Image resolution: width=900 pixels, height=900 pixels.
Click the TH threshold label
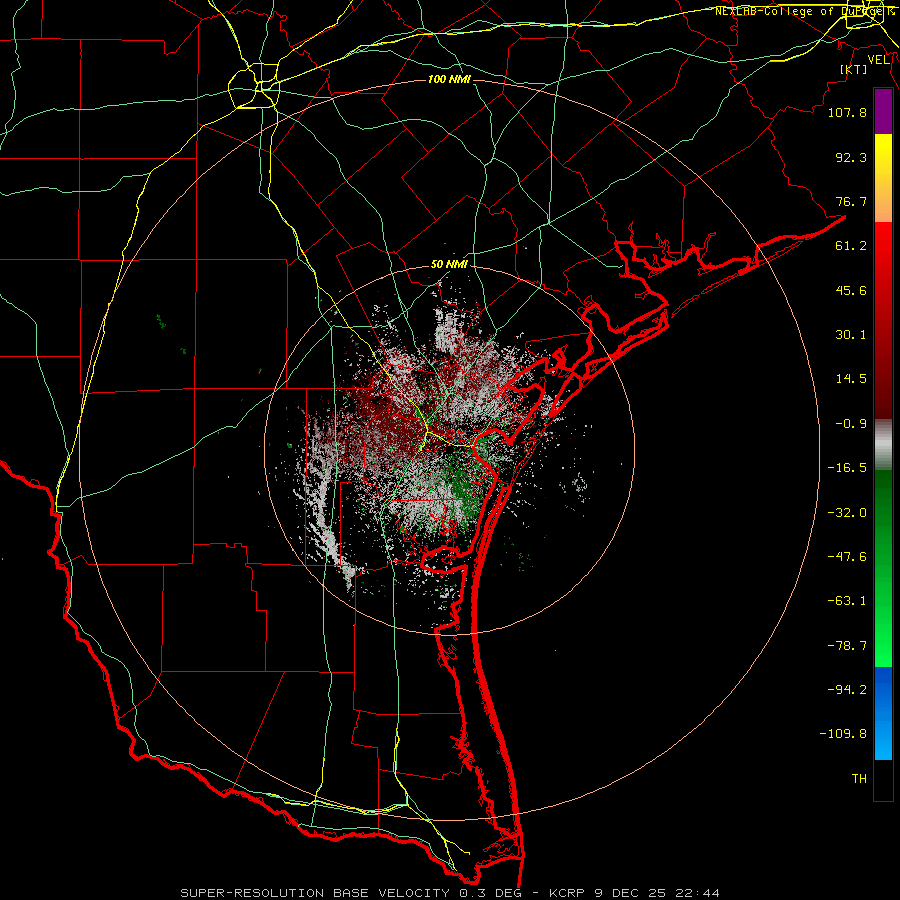coord(859,779)
